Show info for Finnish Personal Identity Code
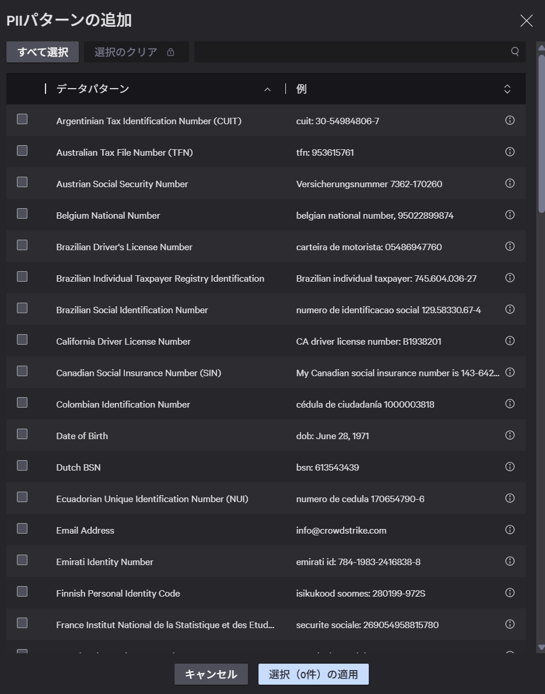 click(510, 592)
